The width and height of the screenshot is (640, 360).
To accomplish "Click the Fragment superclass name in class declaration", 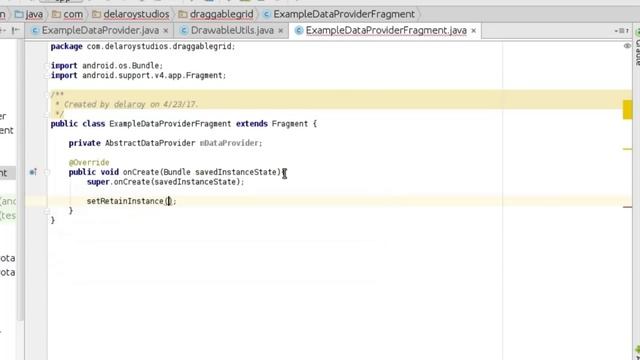I will pos(290,124).
